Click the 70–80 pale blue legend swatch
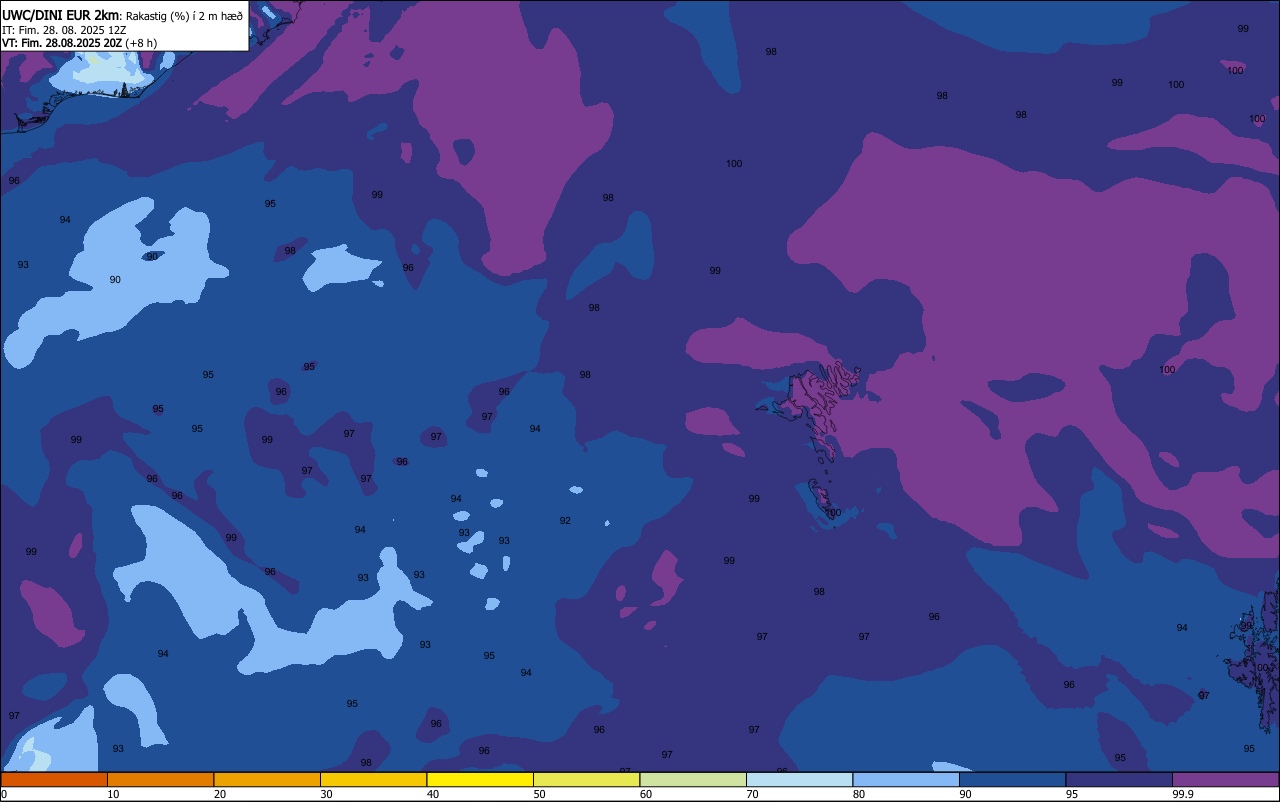This screenshot has height=802, width=1280. [799, 779]
